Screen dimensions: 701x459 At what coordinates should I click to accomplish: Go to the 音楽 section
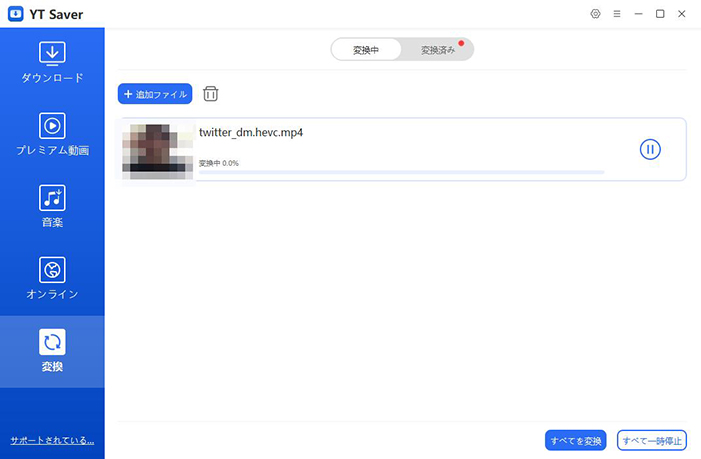click(52, 206)
